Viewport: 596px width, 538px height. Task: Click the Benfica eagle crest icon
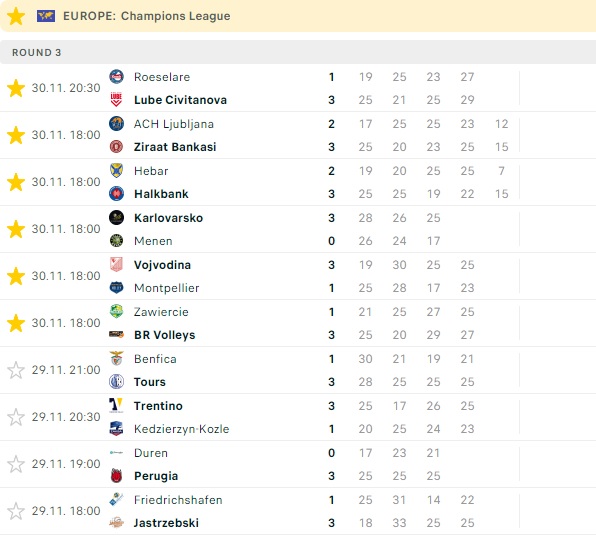pyautogui.click(x=116, y=359)
